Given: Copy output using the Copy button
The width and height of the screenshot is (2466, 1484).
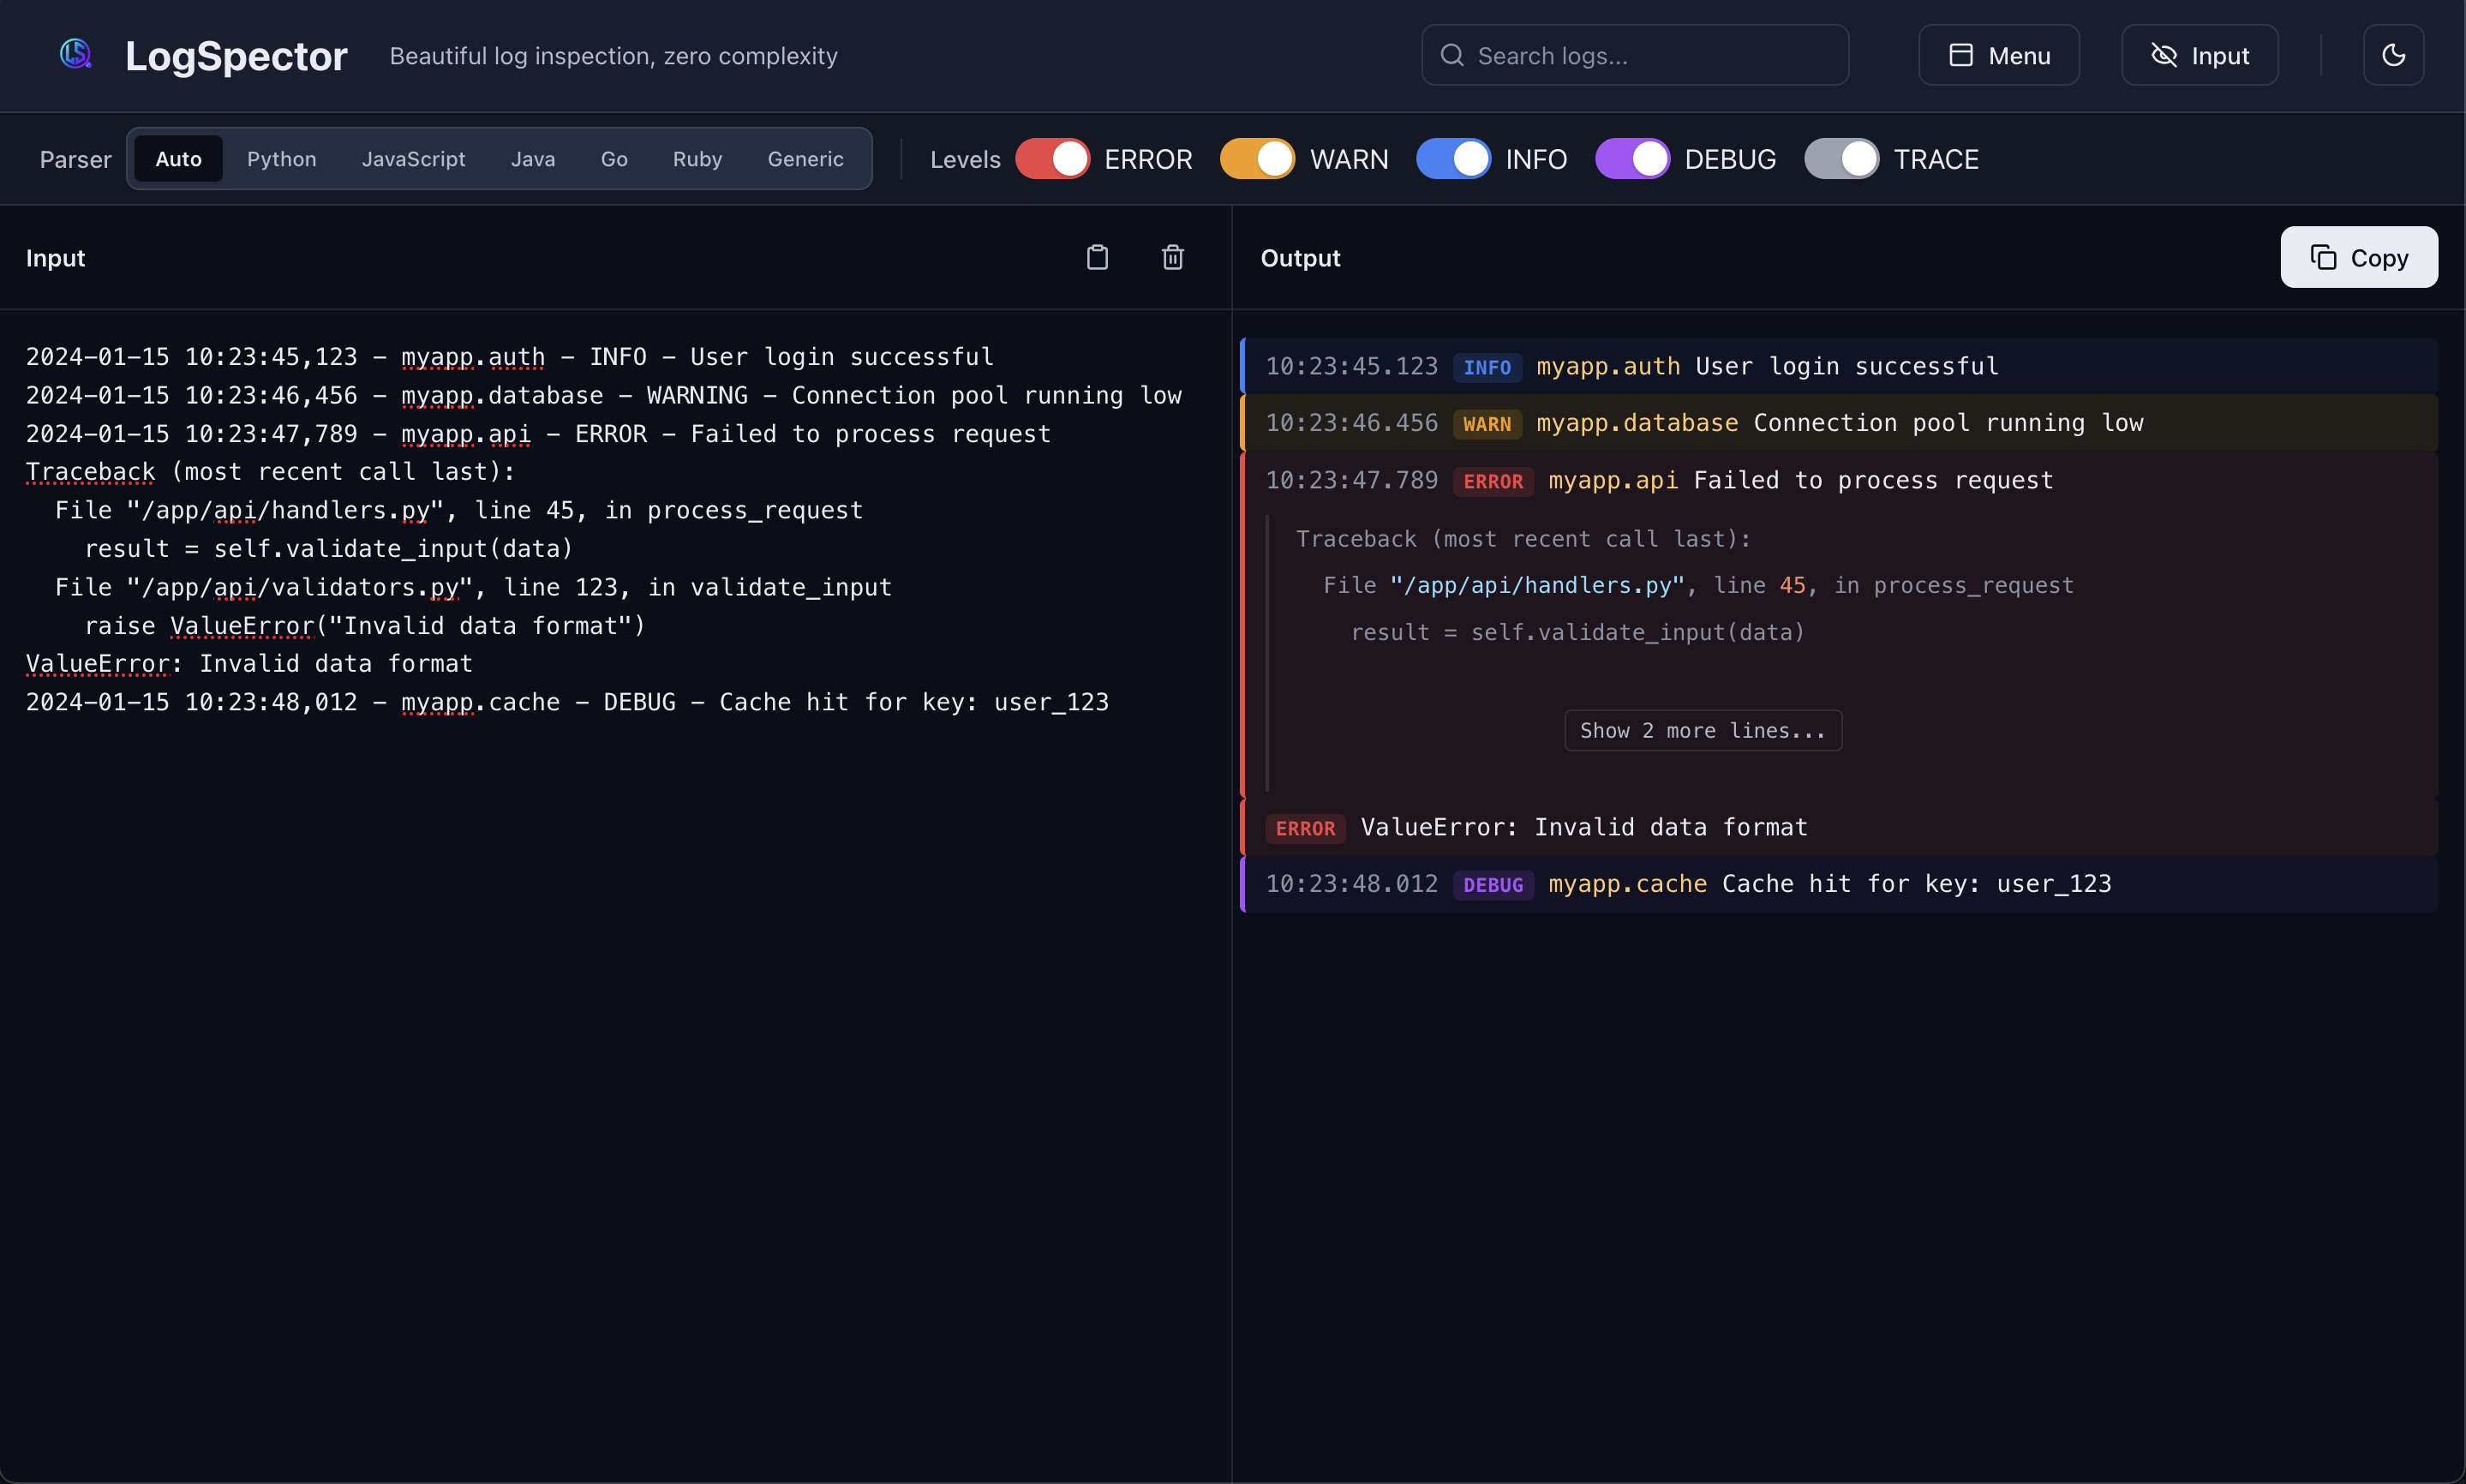Looking at the screenshot, I should [x=2358, y=258].
